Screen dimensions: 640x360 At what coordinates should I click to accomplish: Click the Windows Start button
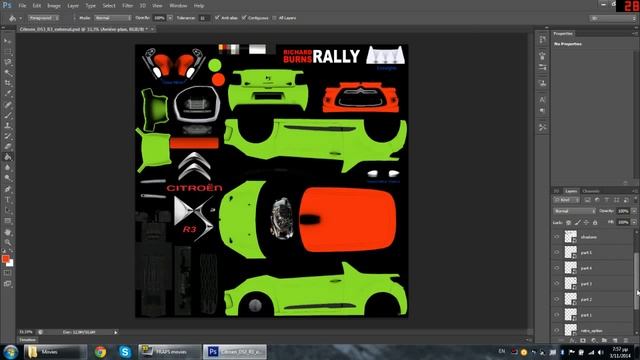[x=10, y=352]
